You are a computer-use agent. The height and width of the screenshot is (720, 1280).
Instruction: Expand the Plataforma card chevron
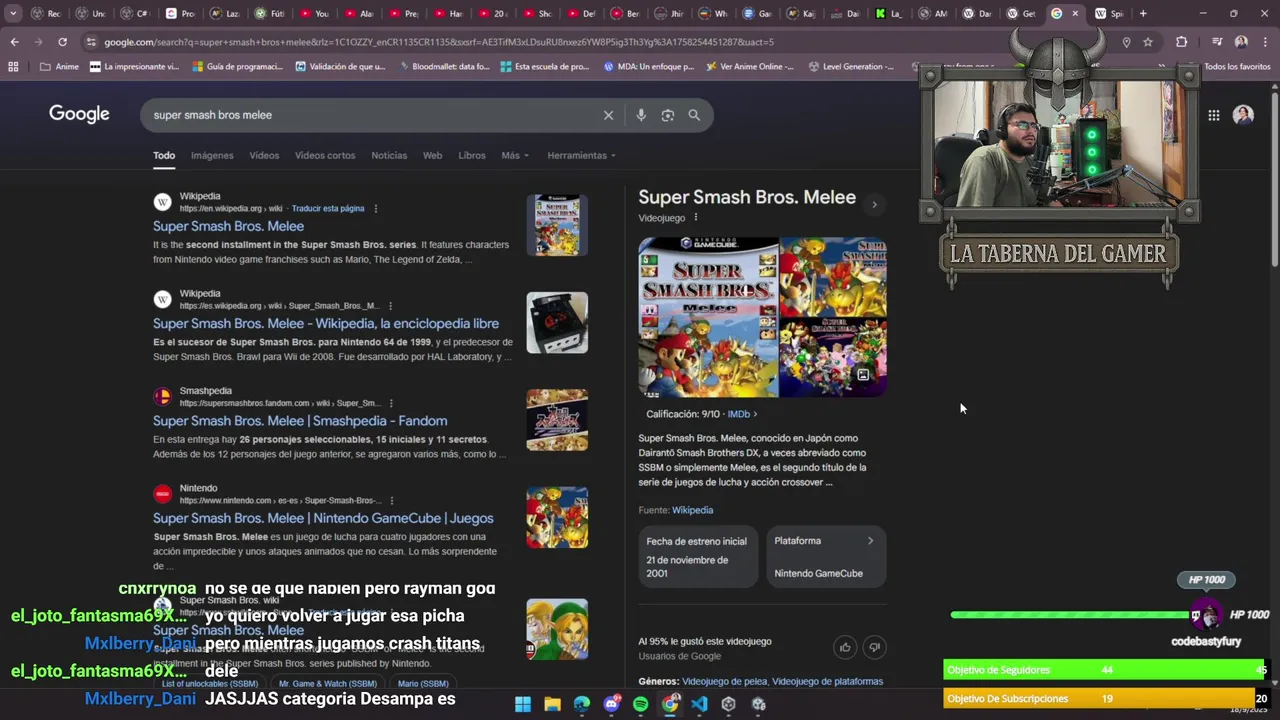[870, 541]
